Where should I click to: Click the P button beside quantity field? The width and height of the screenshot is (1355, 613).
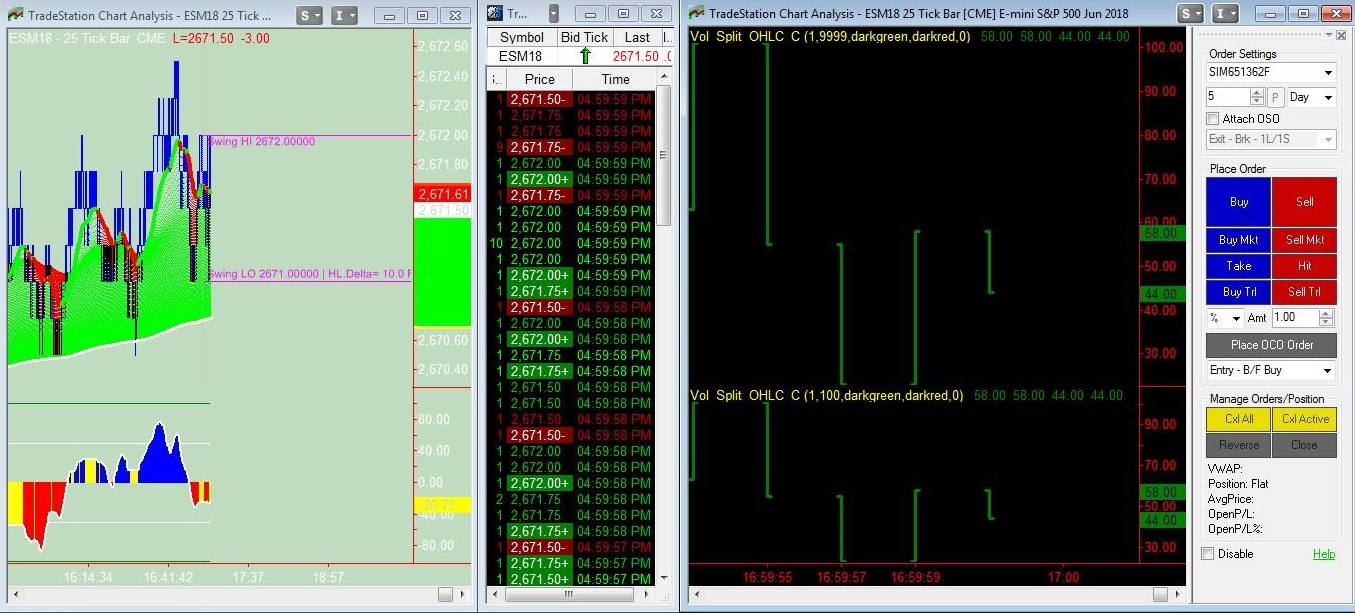1276,97
